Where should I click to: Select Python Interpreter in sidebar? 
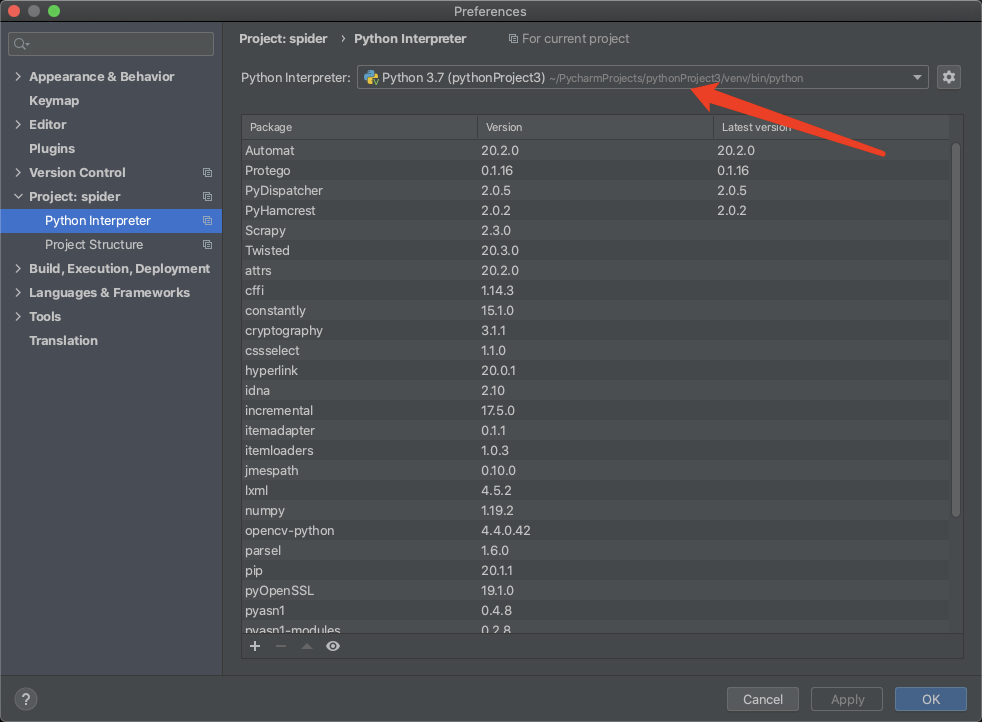(111, 220)
